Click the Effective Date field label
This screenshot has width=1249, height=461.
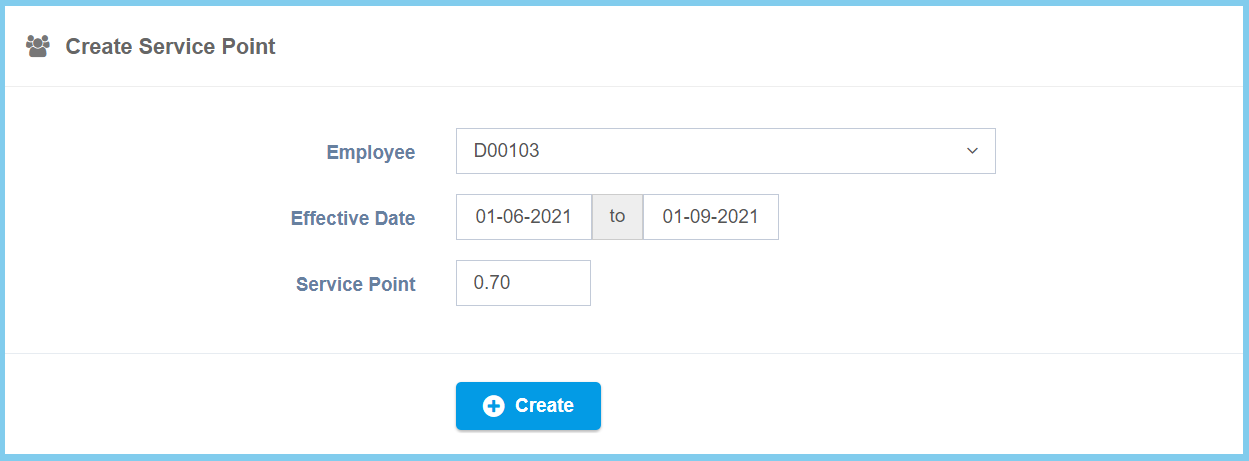click(352, 219)
